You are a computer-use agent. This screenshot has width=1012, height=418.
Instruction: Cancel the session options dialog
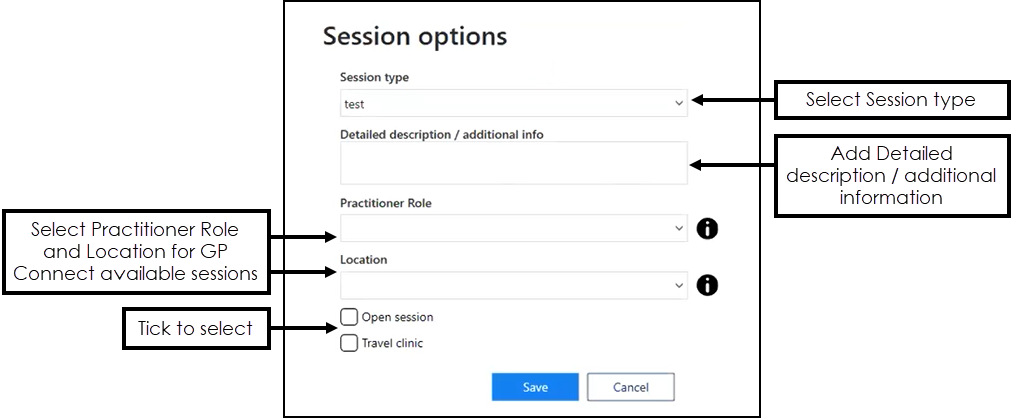[631, 387]
